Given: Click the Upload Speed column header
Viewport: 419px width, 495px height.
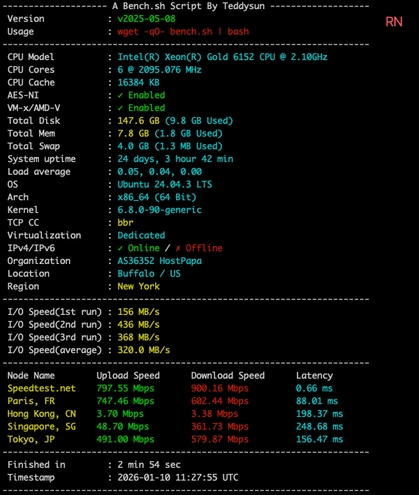Looking at the screenshot, I should tap(128, 376).
